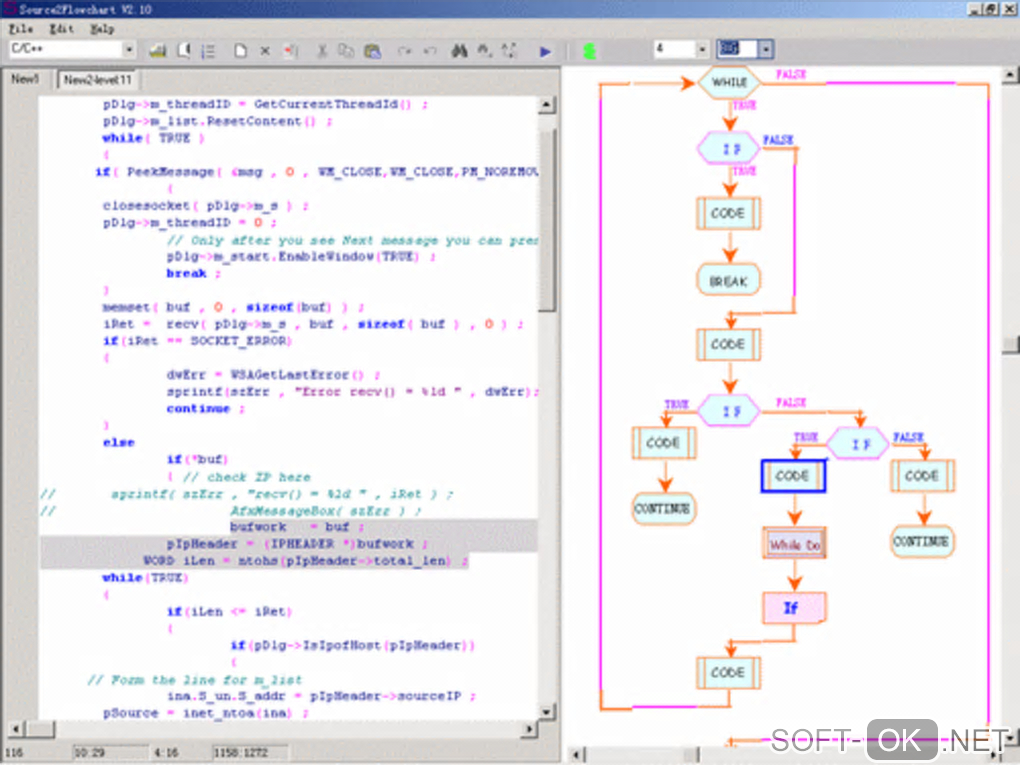Click the Paste clipboard icon
Image resolution: width=1020 pixels, height=765 pixels.
click(x=372, y=50)
